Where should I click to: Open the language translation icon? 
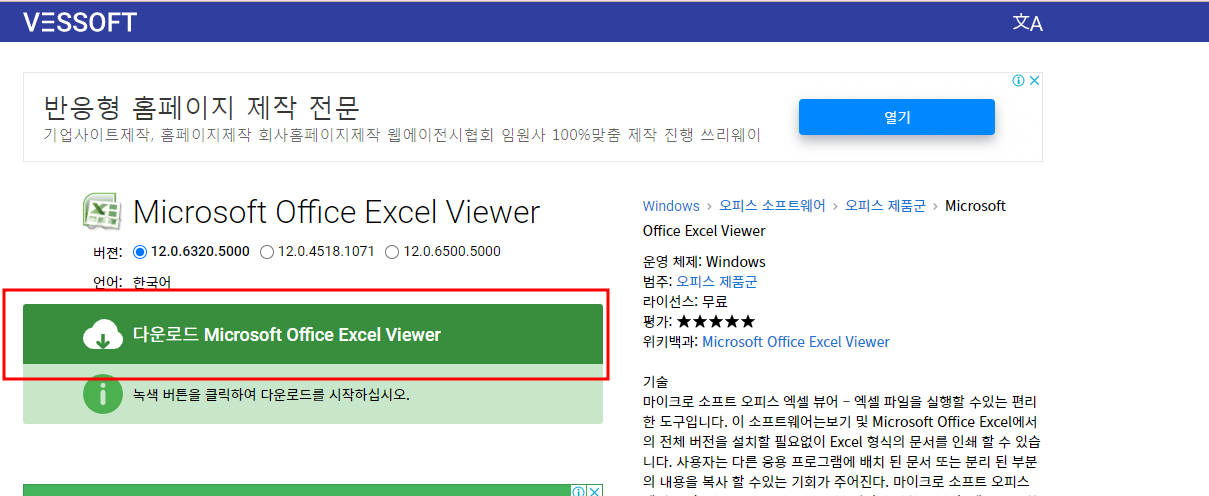pyautogui.click(x=1027, y=23)
